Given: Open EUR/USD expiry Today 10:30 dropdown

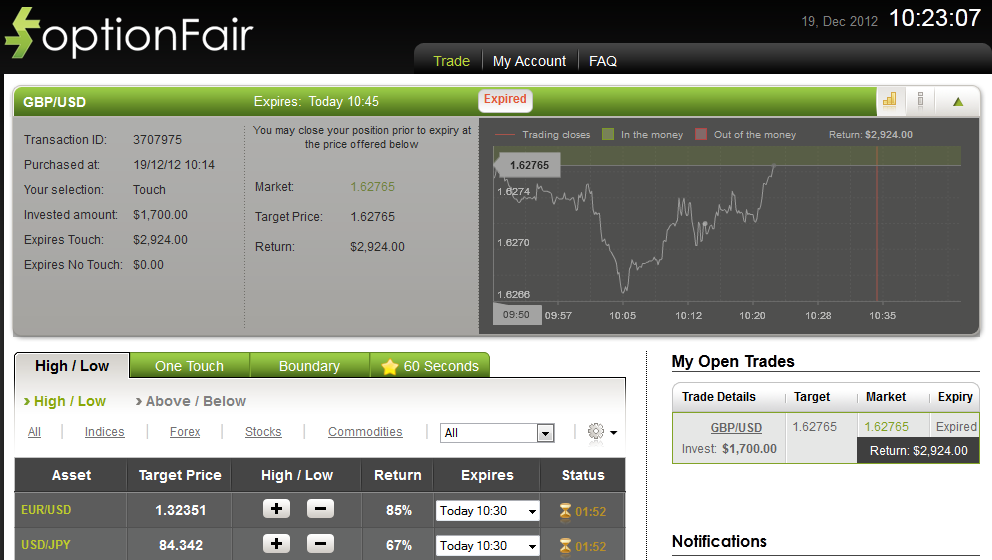Looking at the screenshot, I should point(487,511).
